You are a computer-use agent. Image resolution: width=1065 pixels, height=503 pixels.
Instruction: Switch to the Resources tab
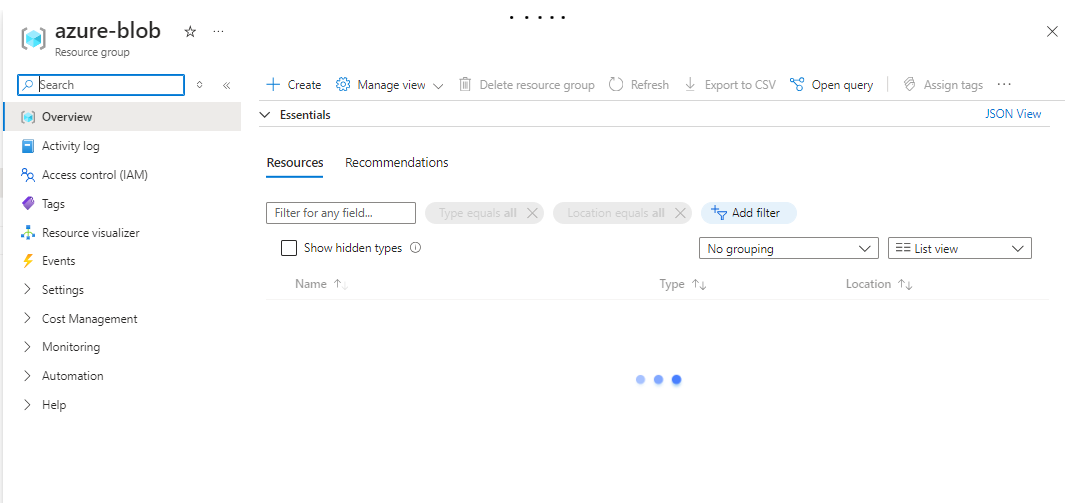coord(295,163)
